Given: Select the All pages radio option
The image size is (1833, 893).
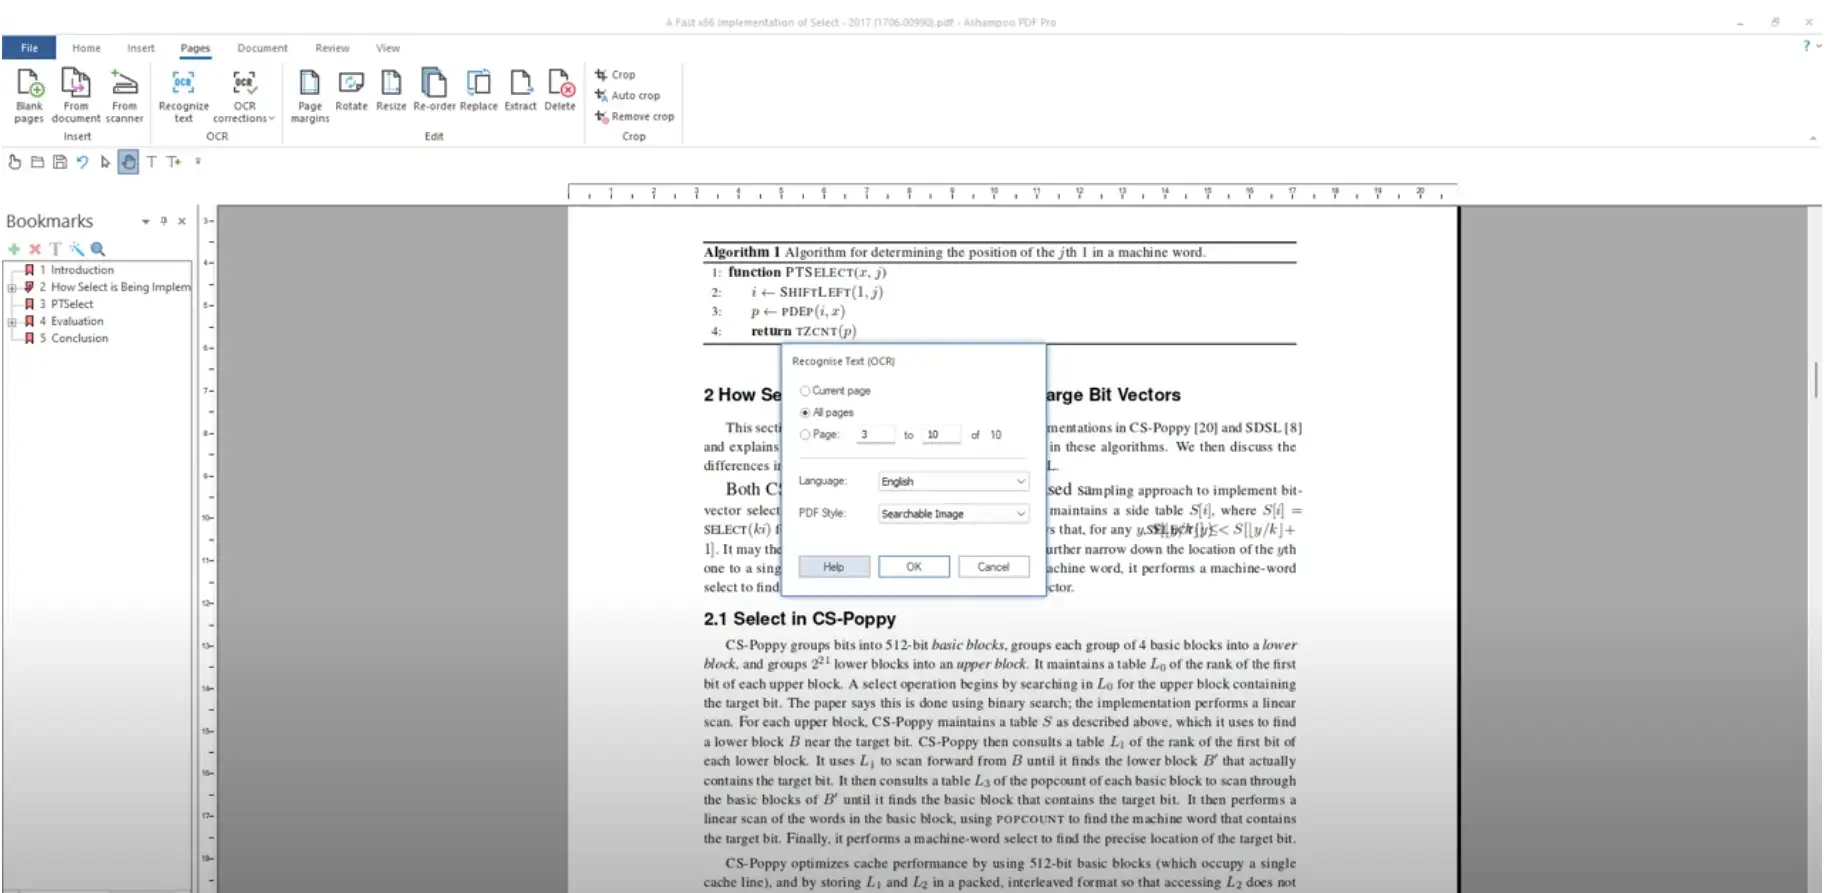Looking at the screenshot, I should pos(805,413).
